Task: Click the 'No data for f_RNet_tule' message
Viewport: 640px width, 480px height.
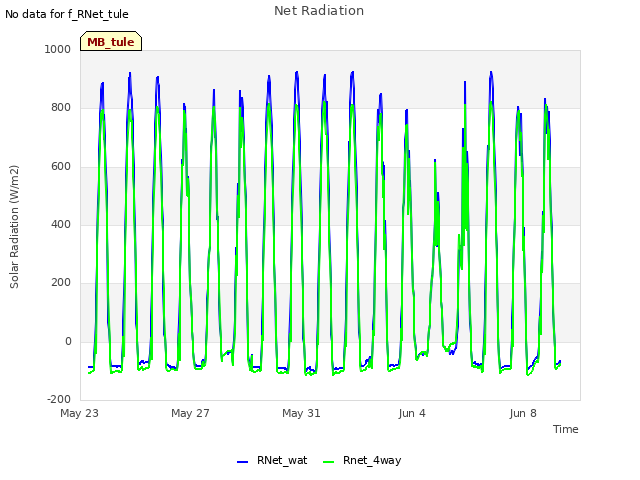Action: pos(67,14)
